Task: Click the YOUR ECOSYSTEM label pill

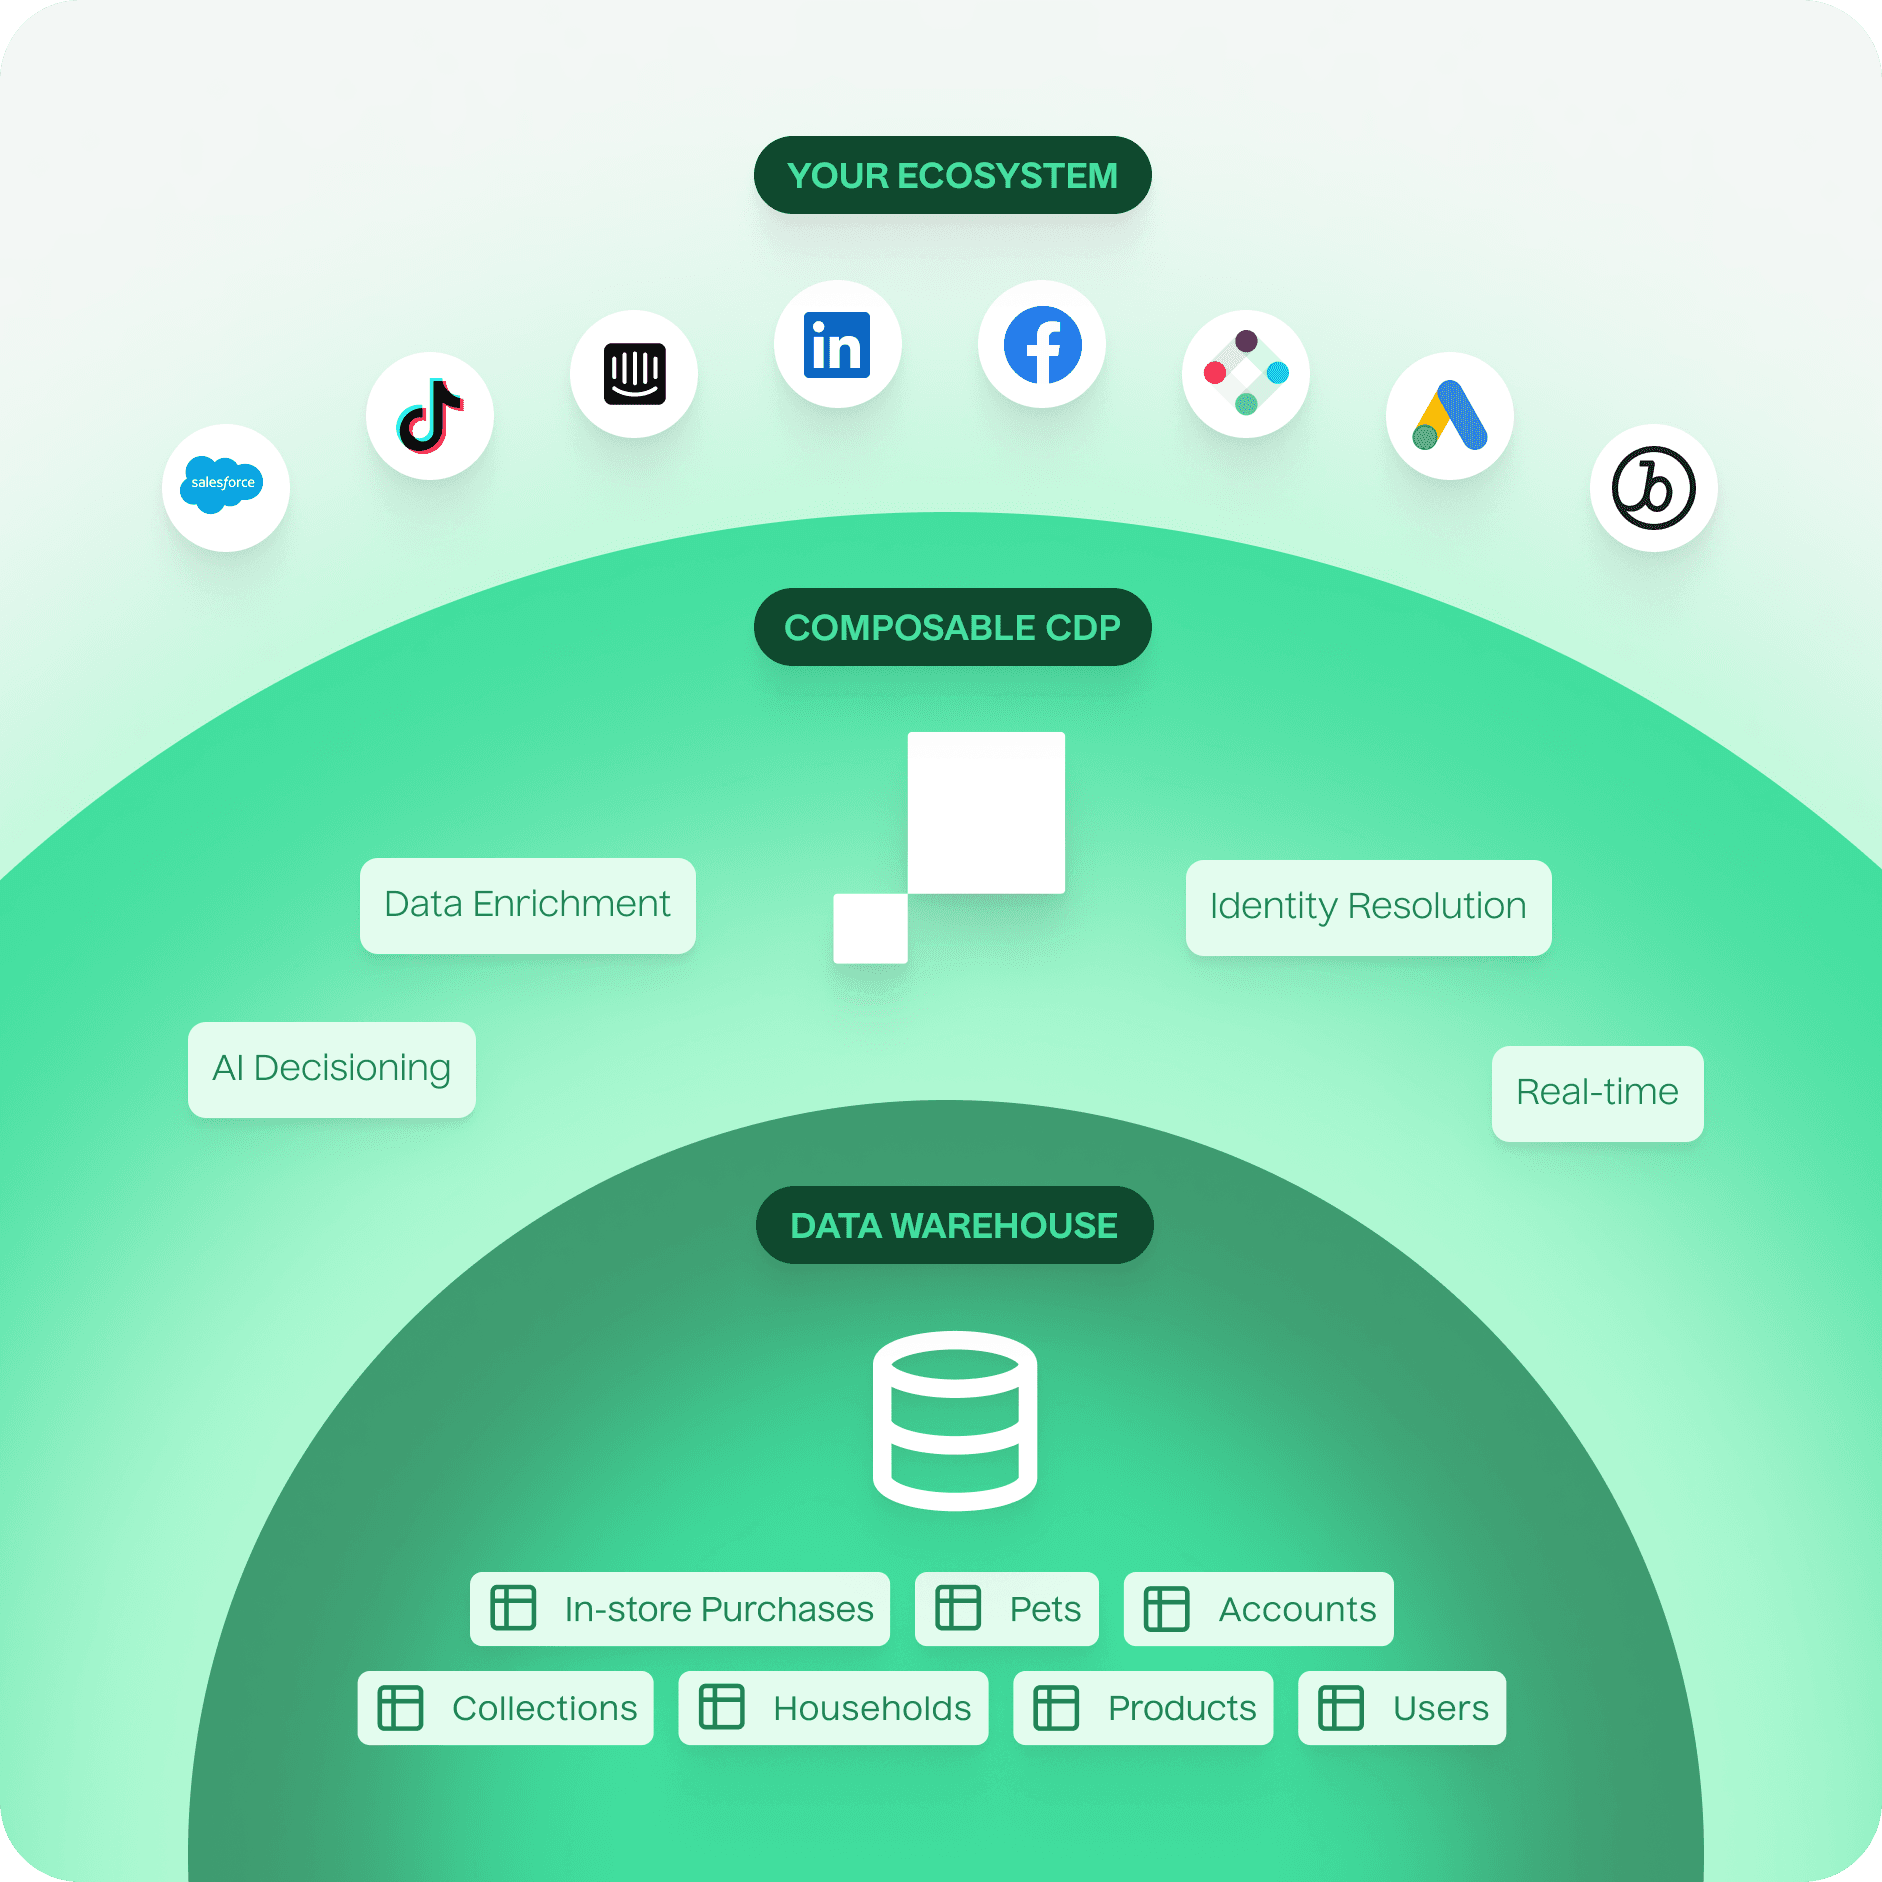Action: (x=952, y=175)
